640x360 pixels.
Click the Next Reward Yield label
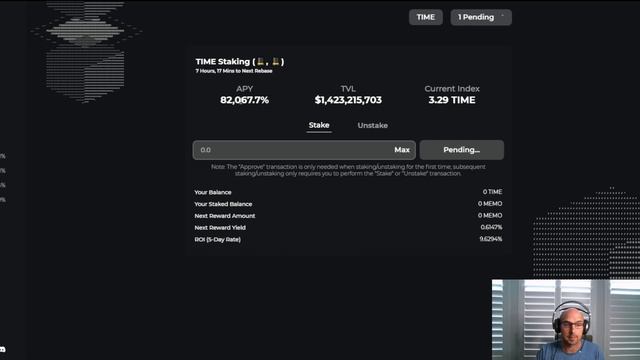[220, 228]
